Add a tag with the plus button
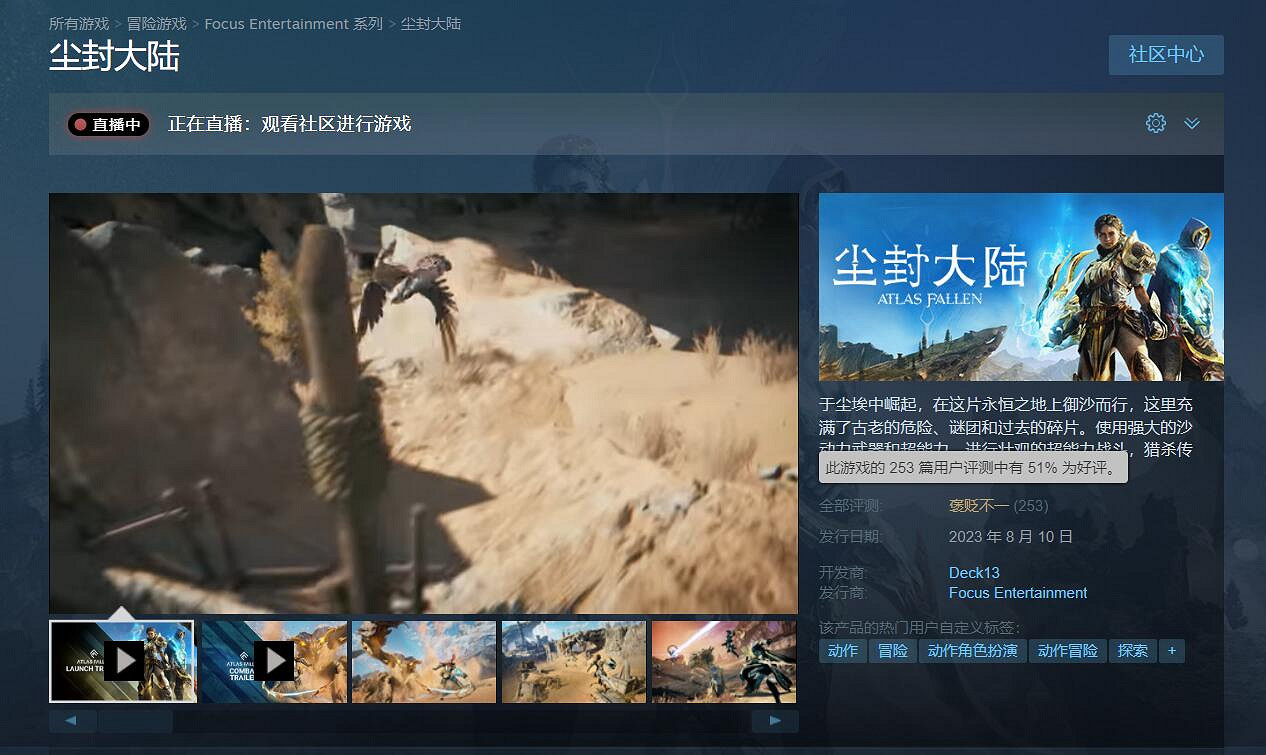The height and width of the screenshot is (755, 1266). pos(1171,651)
